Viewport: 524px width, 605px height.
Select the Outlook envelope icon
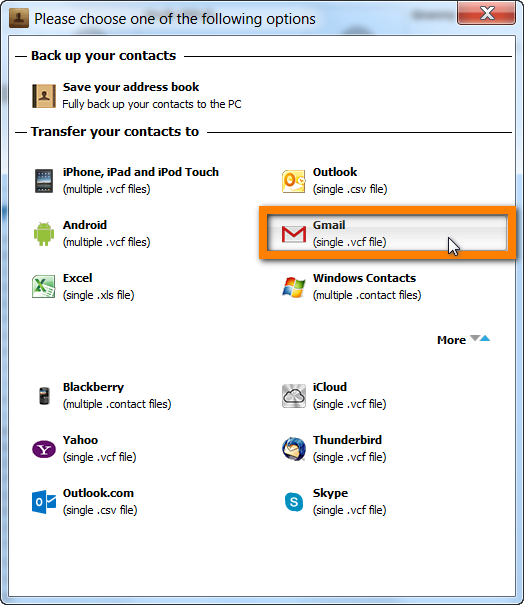point(294,181)
